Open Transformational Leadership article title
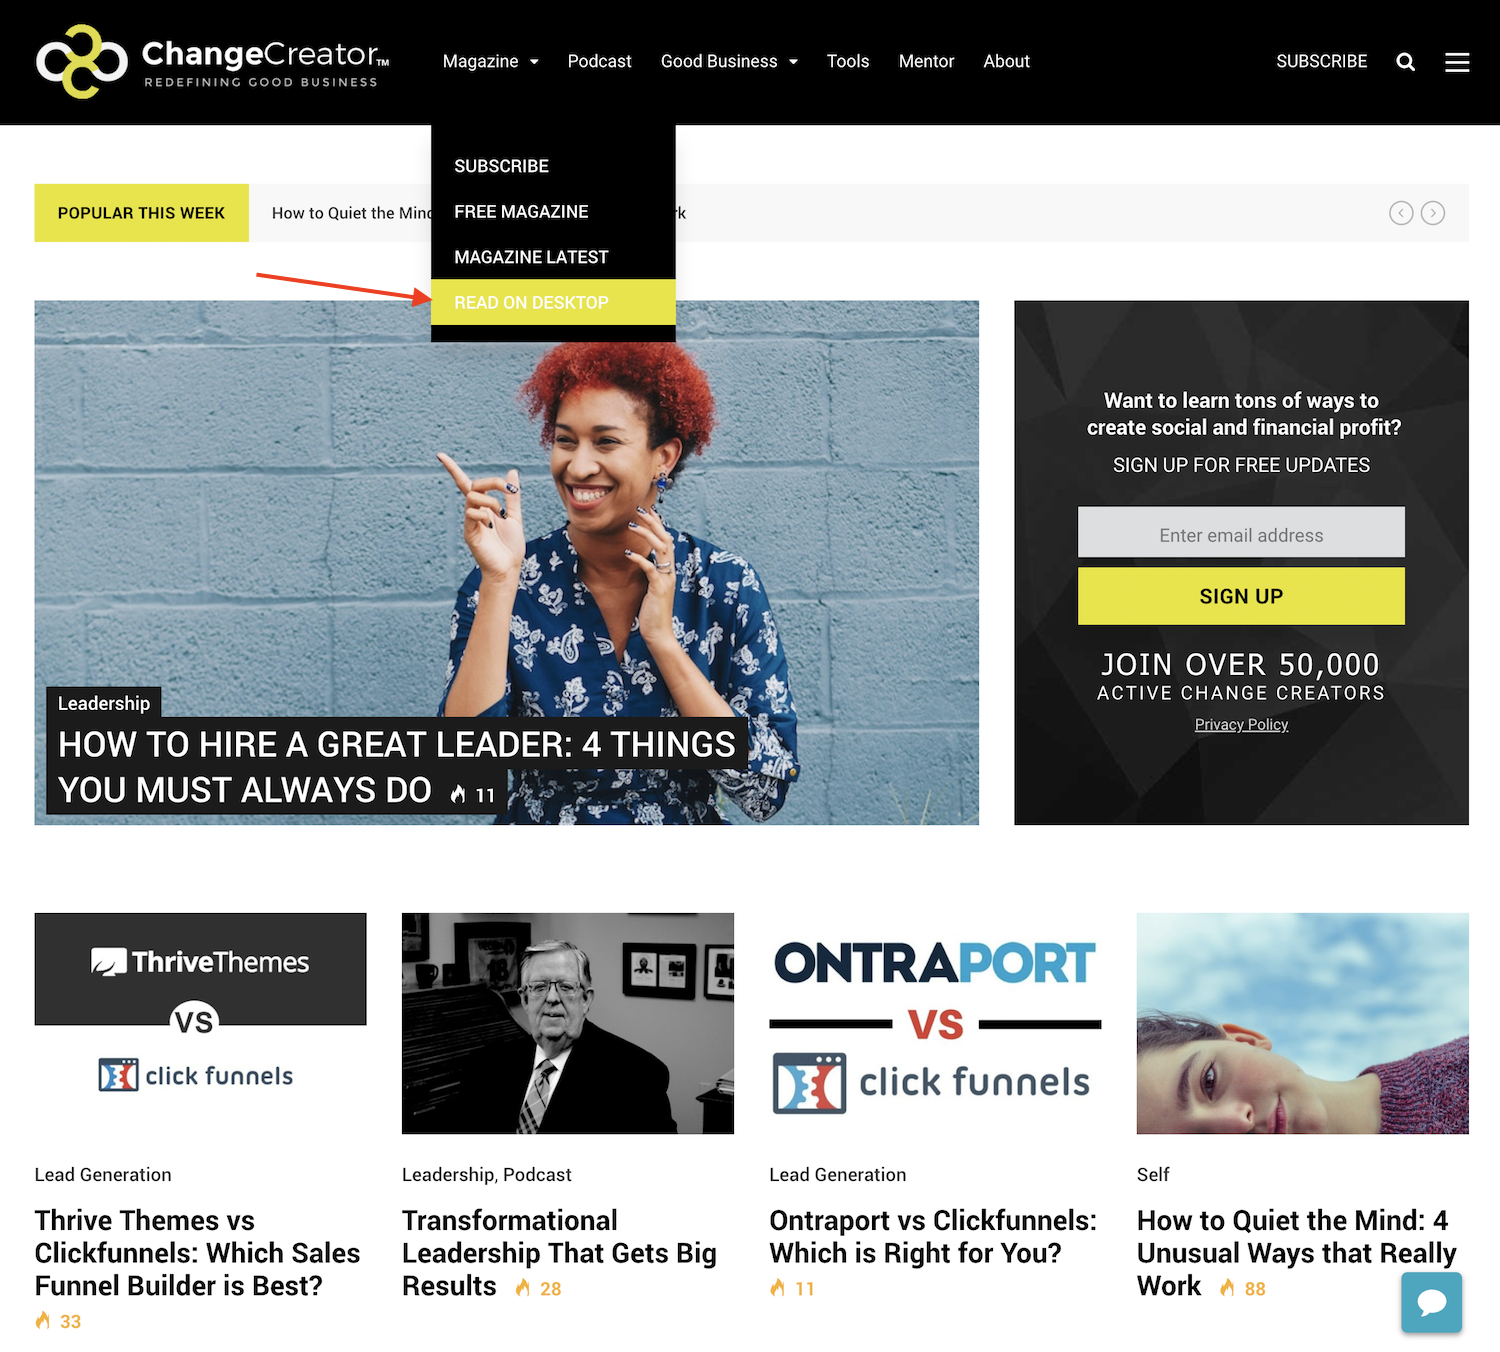 [559, 1253]
